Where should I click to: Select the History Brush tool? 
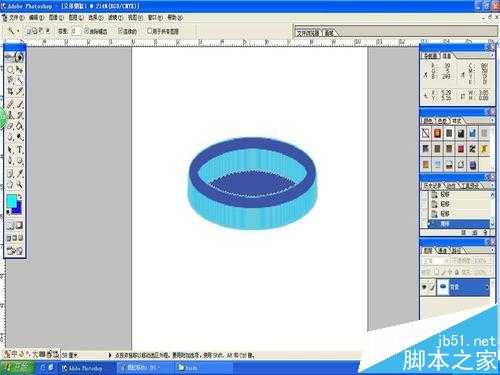(x=20, y=115)
